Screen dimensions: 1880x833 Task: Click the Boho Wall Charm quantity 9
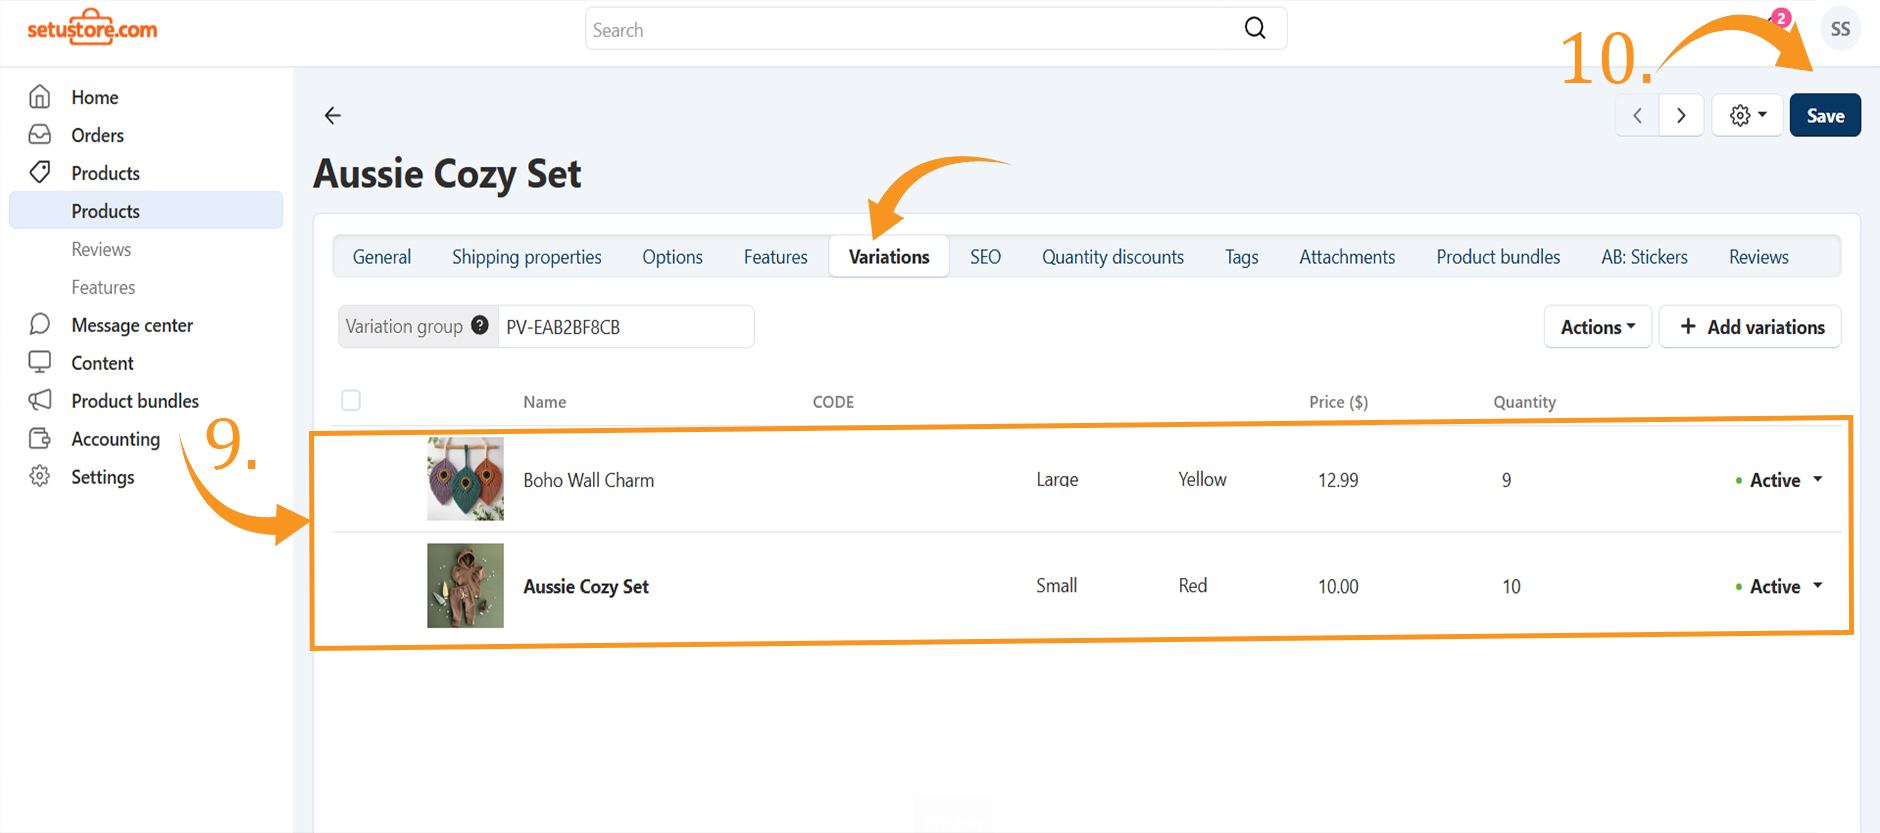[1506, 480]
